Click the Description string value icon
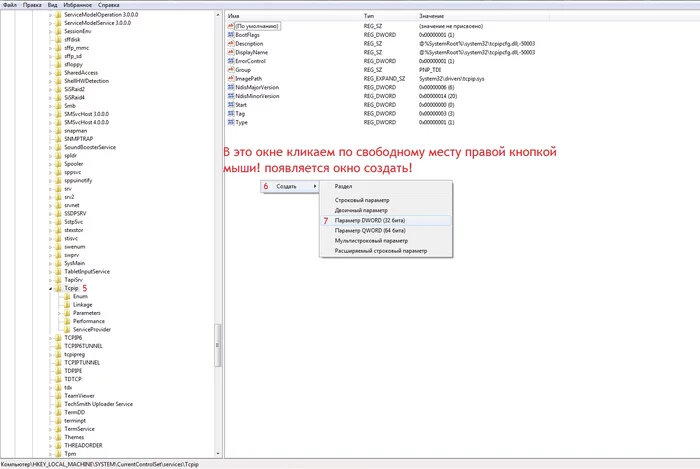 231,43
